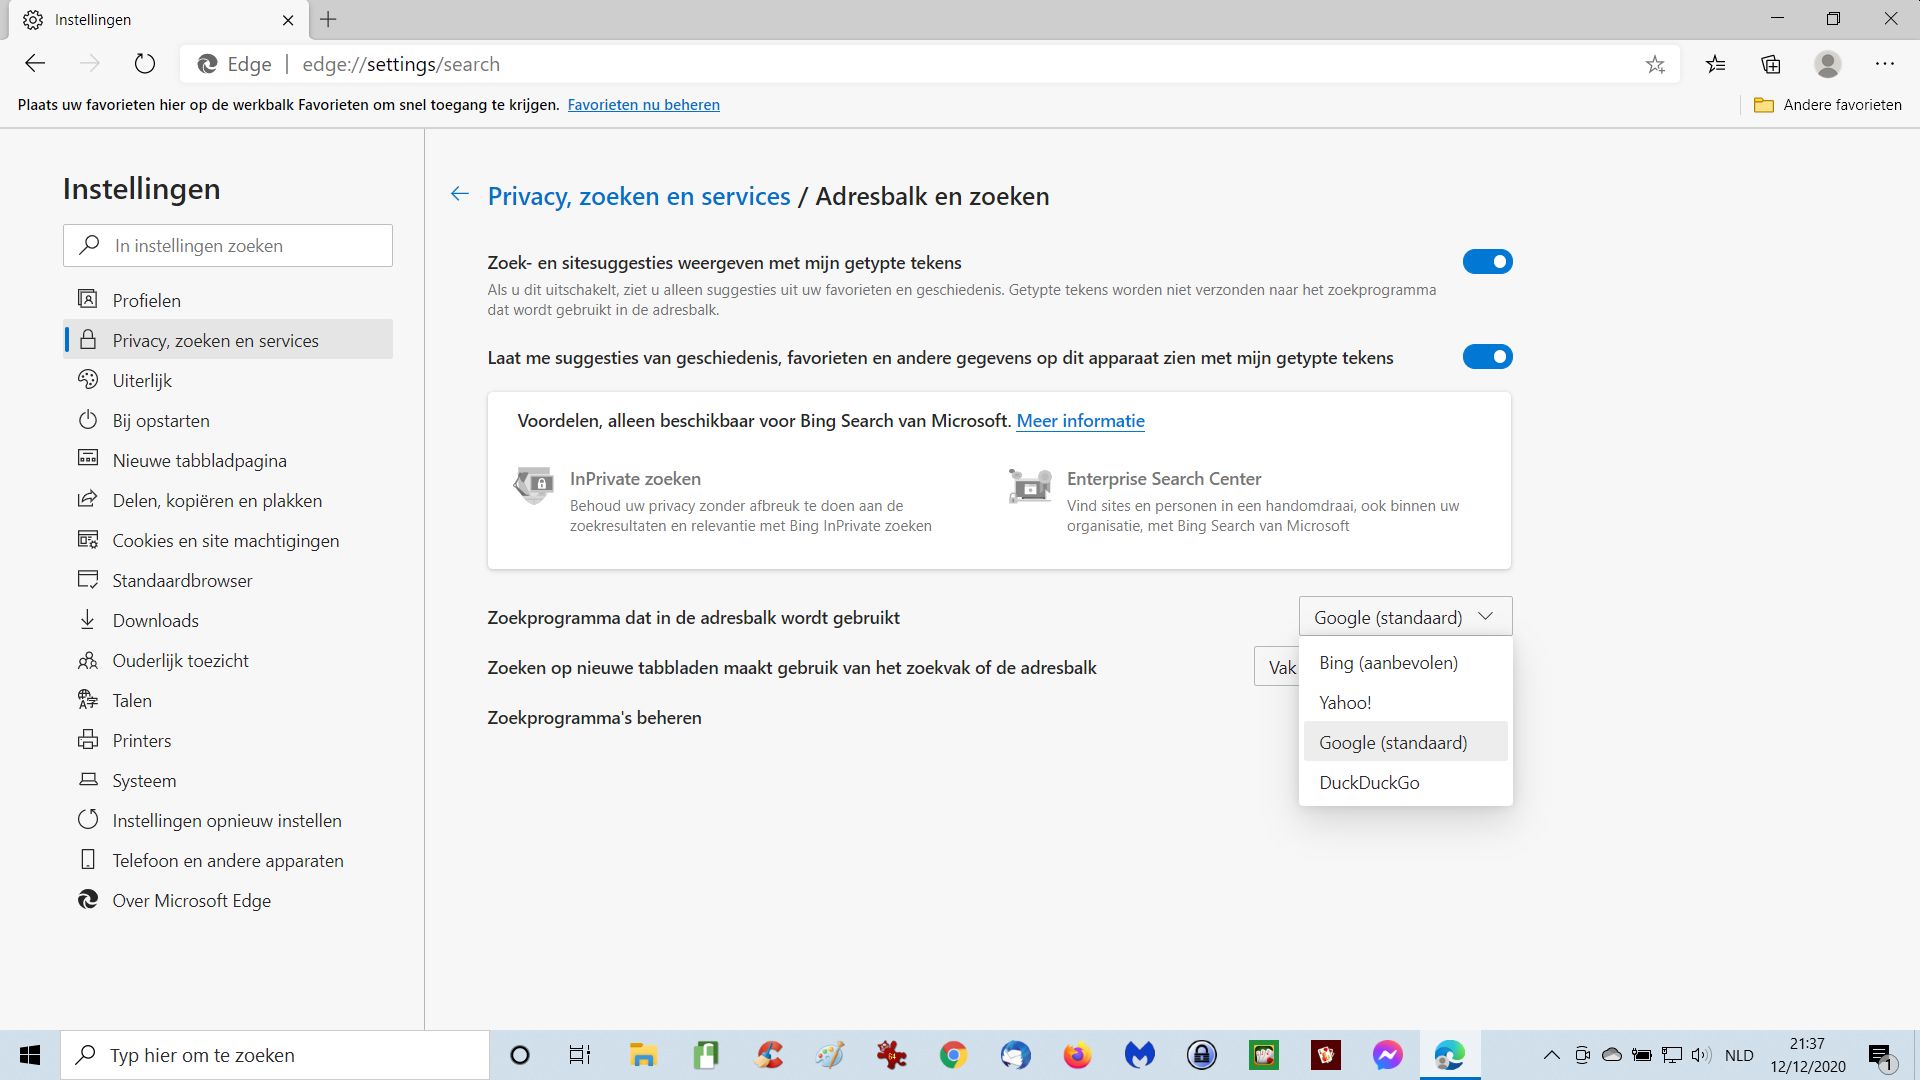Click the browser refresh icon
The width and height of the screenshot is (1920, 1080).
pos(145,64)
